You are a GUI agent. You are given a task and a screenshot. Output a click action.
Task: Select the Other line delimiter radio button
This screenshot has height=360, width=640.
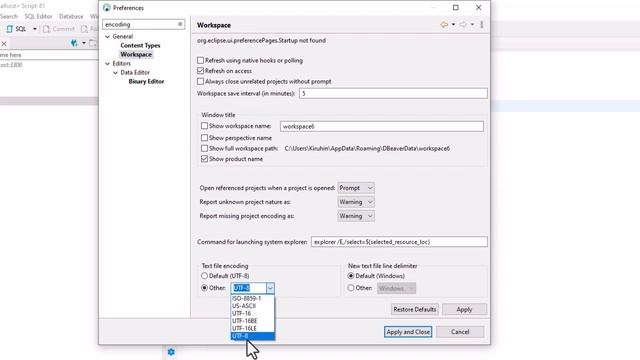click(351, 288)
